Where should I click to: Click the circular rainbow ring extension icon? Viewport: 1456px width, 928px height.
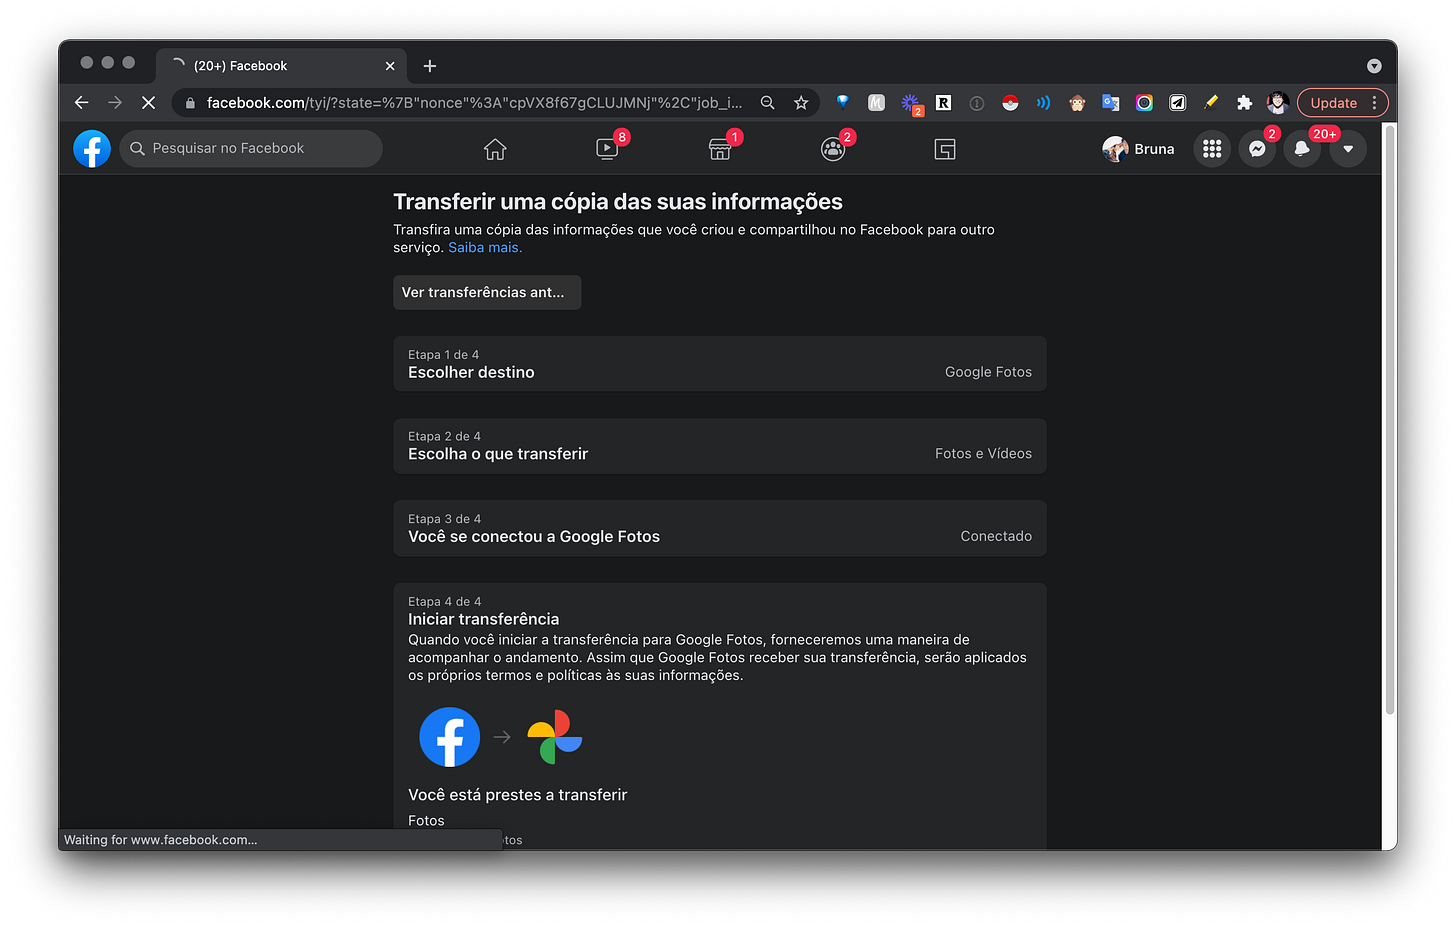coord(1144,102)
